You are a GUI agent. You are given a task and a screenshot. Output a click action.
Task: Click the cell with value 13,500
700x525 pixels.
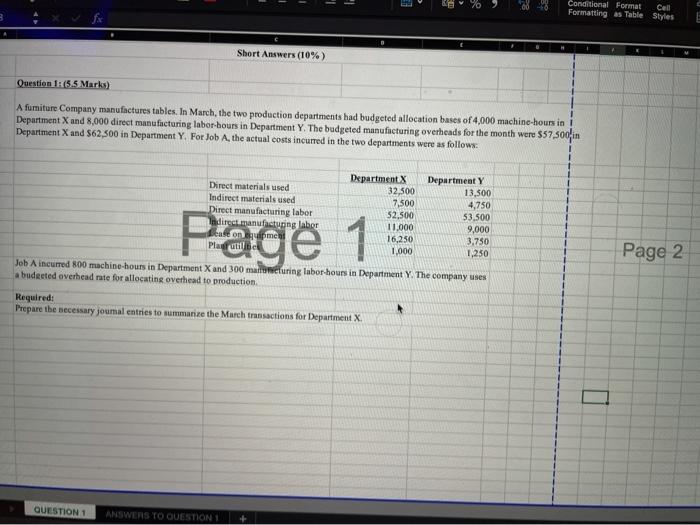click(477, 193)
